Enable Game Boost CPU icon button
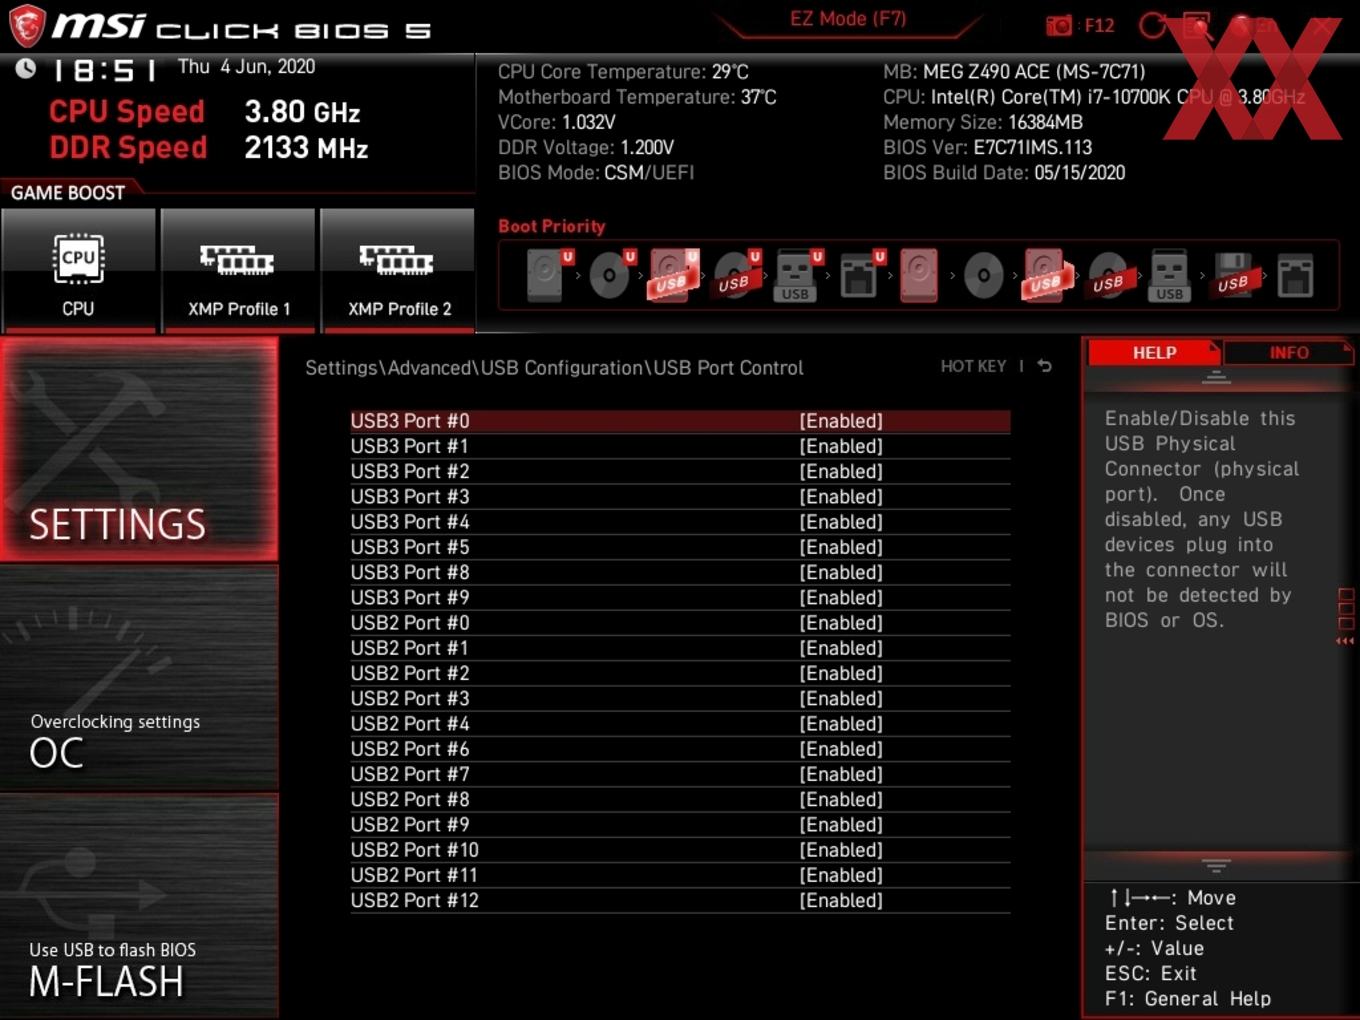Screen dimensions: 1360x1020 tap(78, 270)
